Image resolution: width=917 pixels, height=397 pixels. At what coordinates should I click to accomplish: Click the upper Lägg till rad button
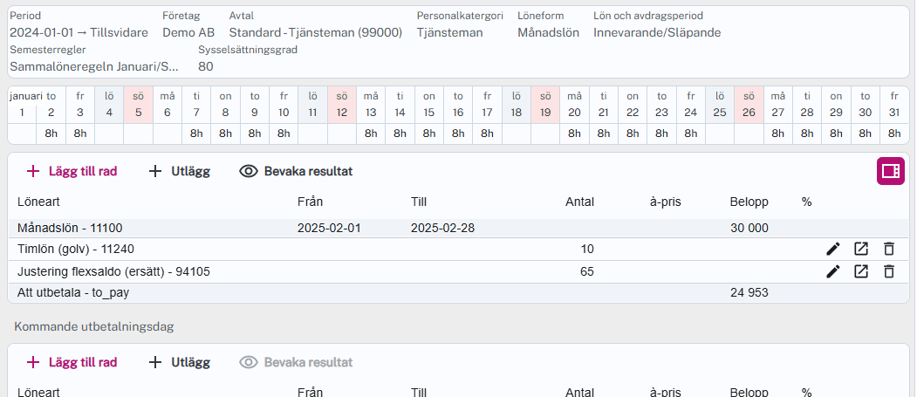(x=72, y=171)
